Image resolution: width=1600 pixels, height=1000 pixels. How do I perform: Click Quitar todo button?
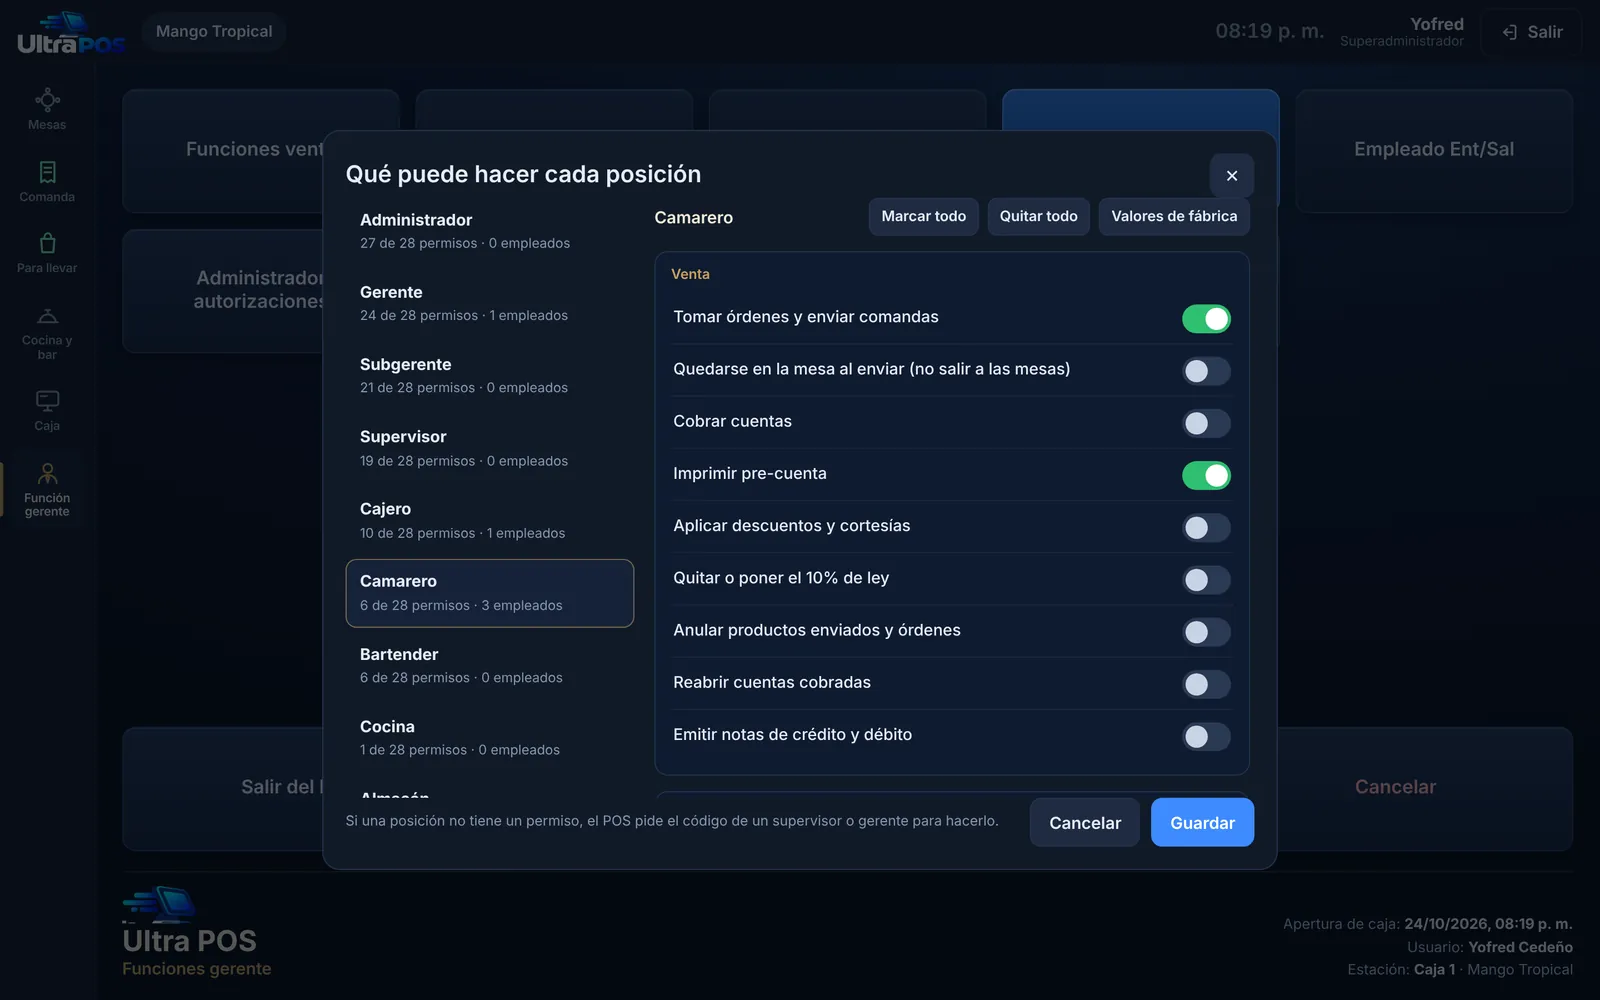point(1038,217)
